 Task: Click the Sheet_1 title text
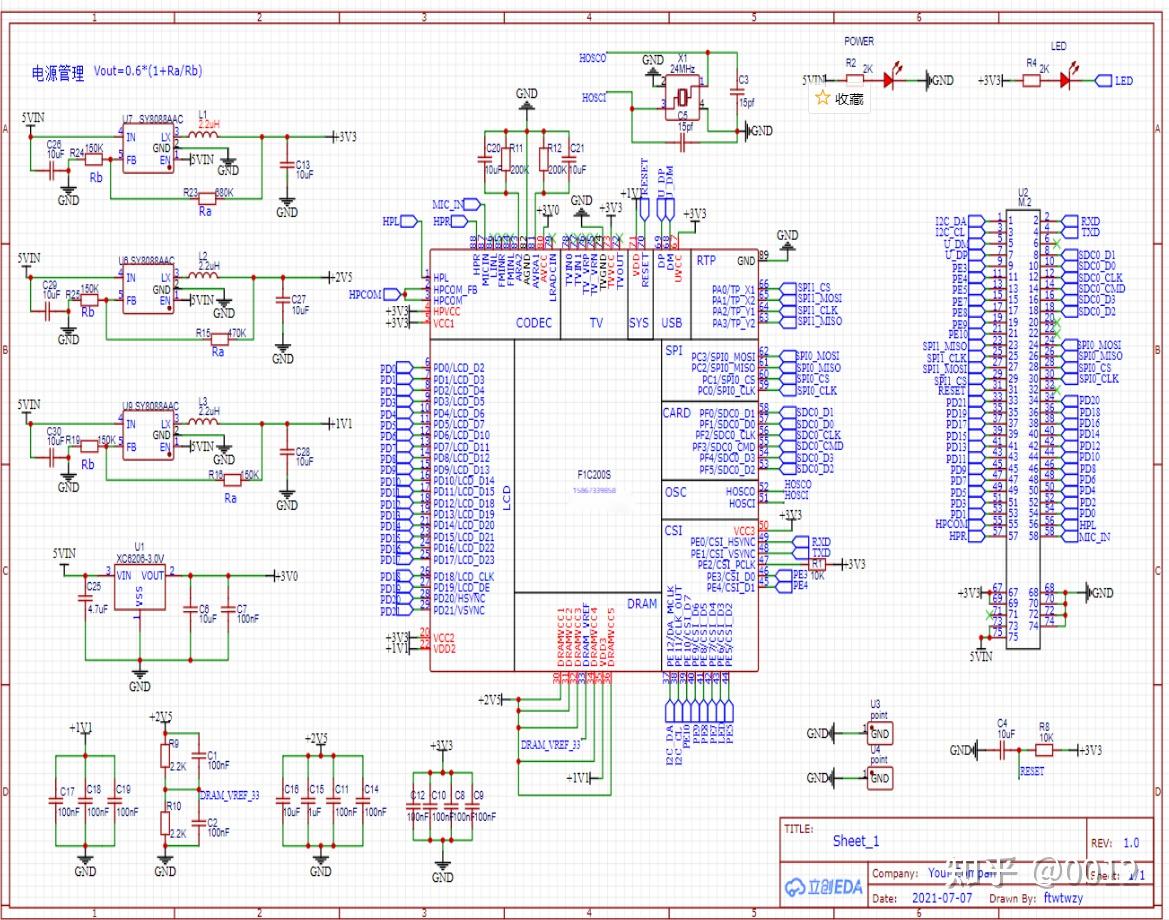(856, 841)
